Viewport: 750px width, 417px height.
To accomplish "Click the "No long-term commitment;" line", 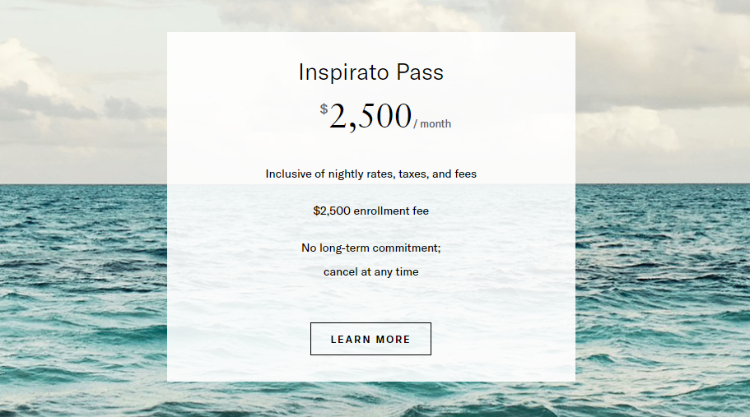I will (x=370, y=247).
